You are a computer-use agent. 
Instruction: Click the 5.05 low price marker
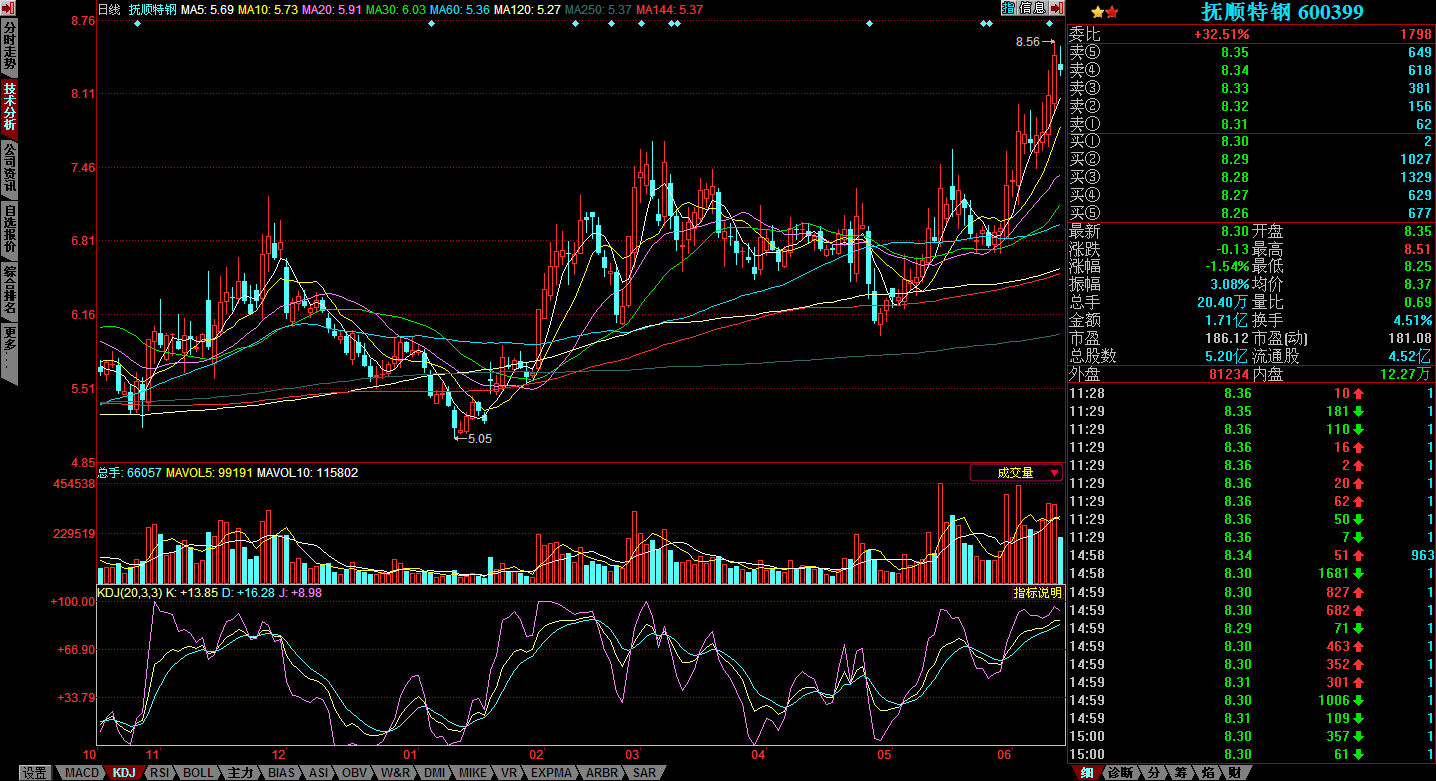(x=480, y=438)
